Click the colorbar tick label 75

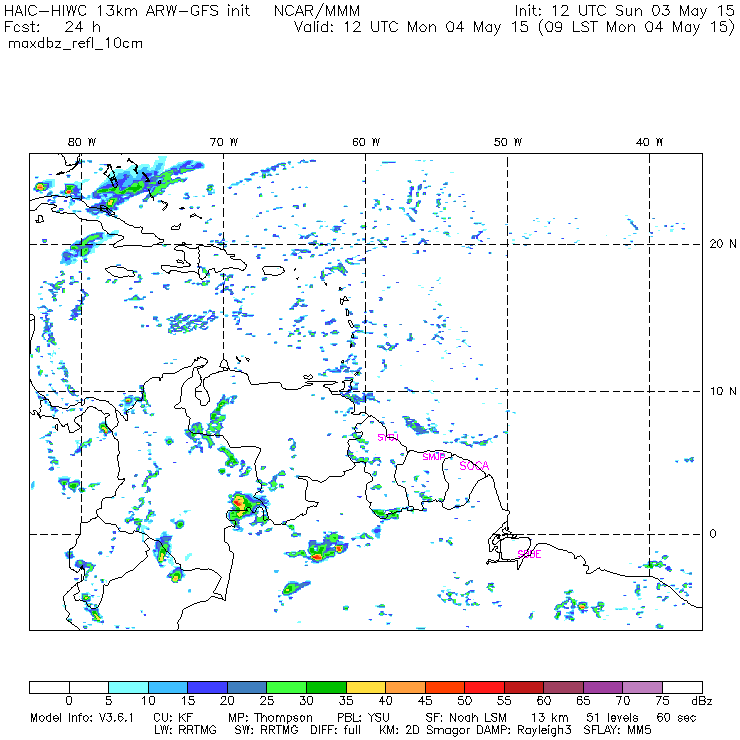click(662, 701)
